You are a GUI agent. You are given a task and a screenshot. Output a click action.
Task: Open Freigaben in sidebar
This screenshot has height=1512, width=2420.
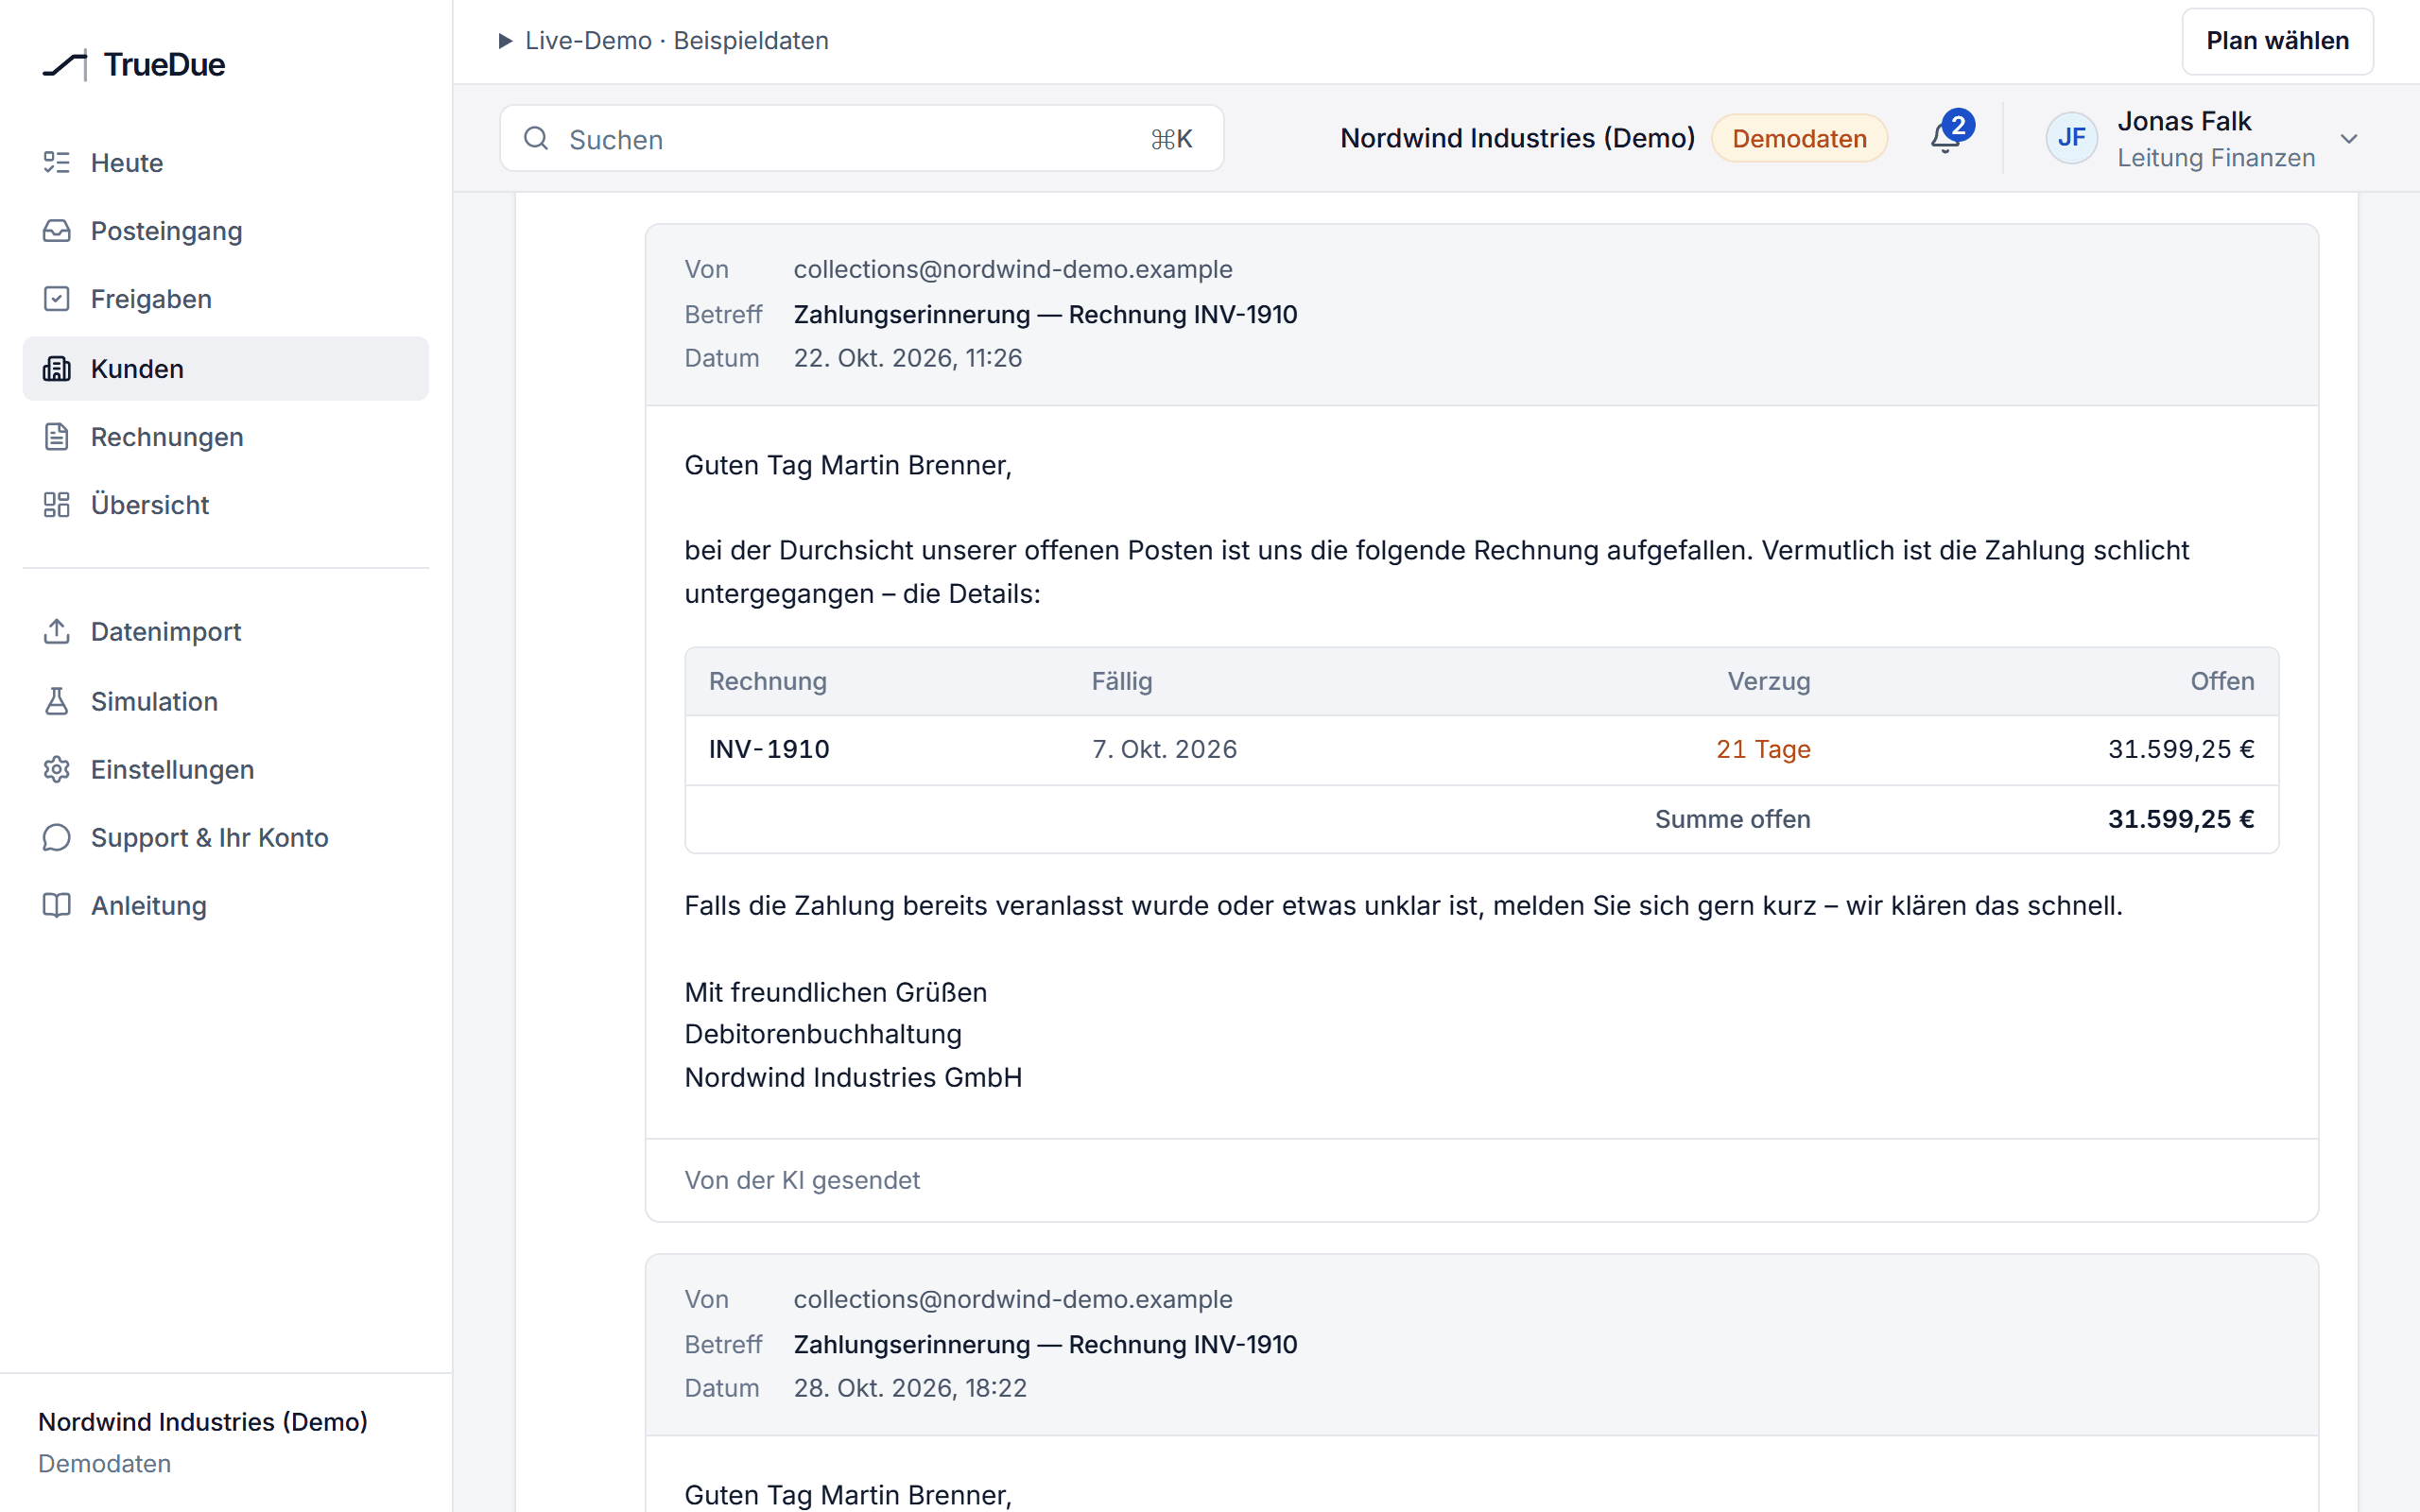click(x=226, y=298)
